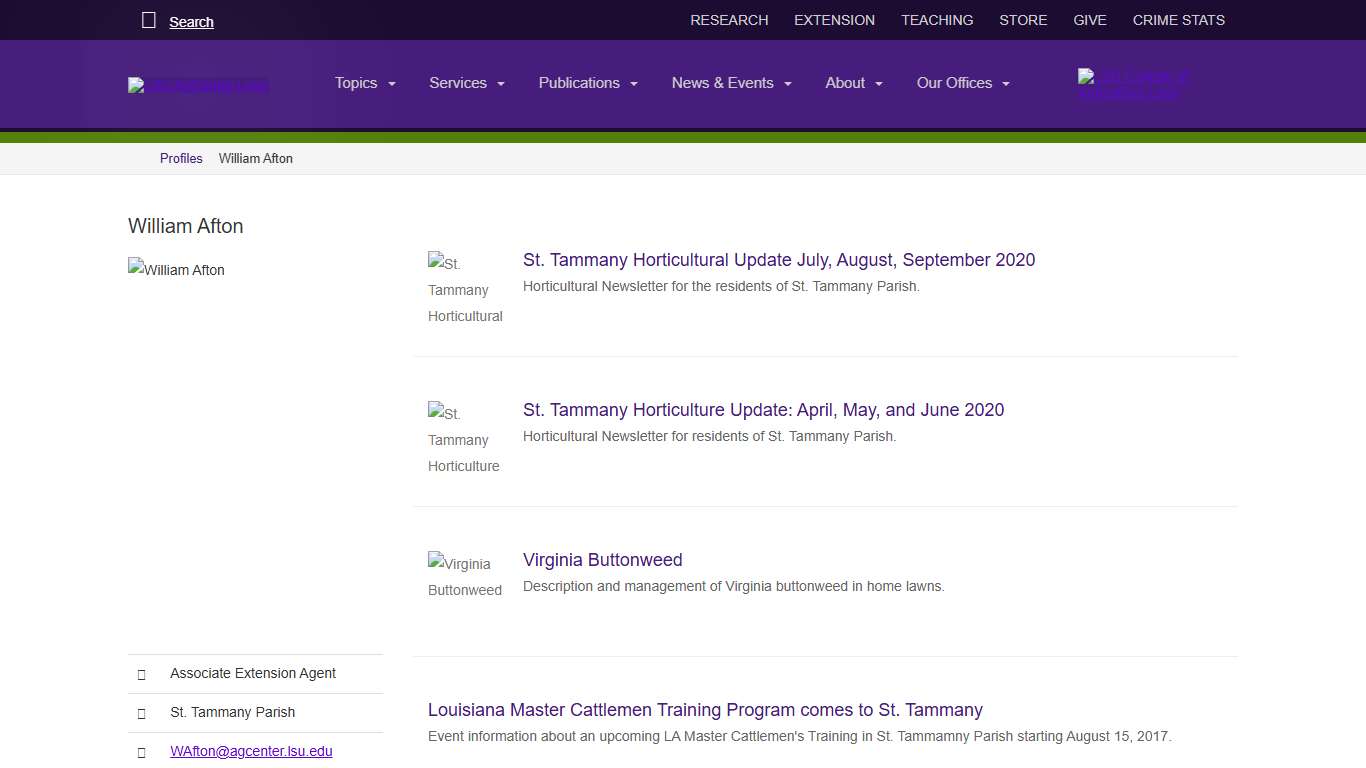Open the LSU College of Agriculture logo

[1133, 85]
